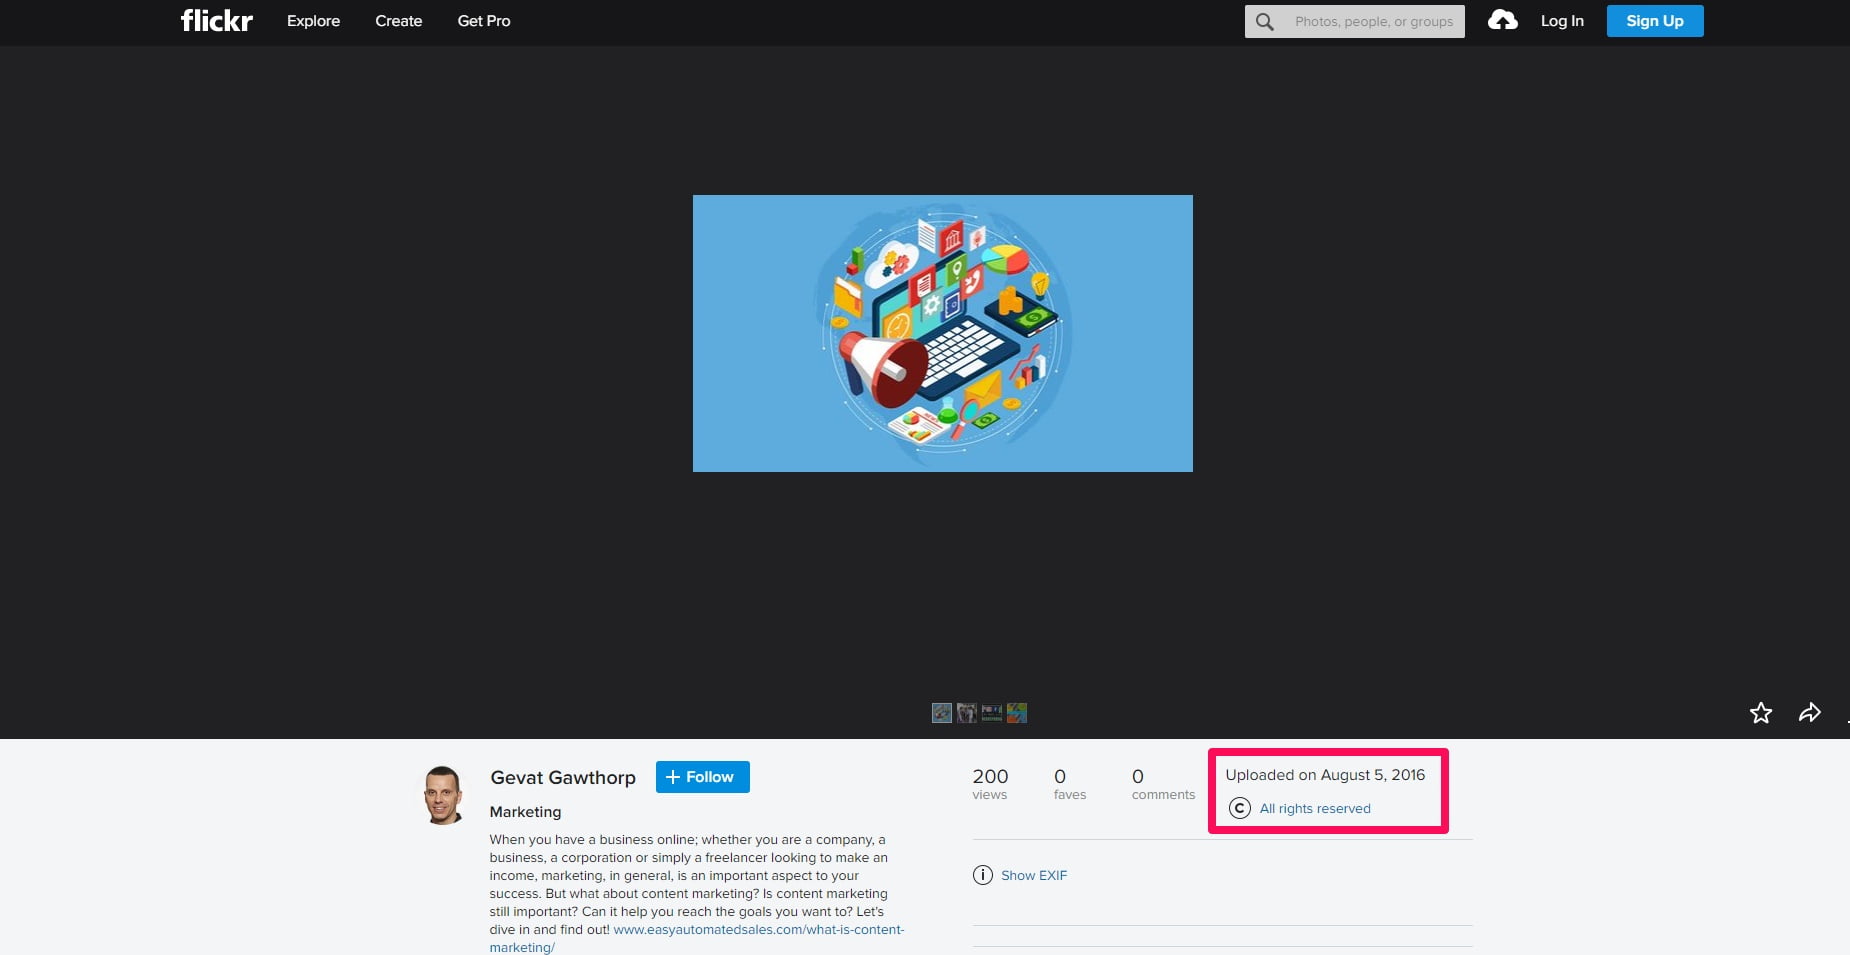Click the Uploaded on August 5, 2016 text
This screenshot has width=1850, height=955.
tap(1325, 775)
